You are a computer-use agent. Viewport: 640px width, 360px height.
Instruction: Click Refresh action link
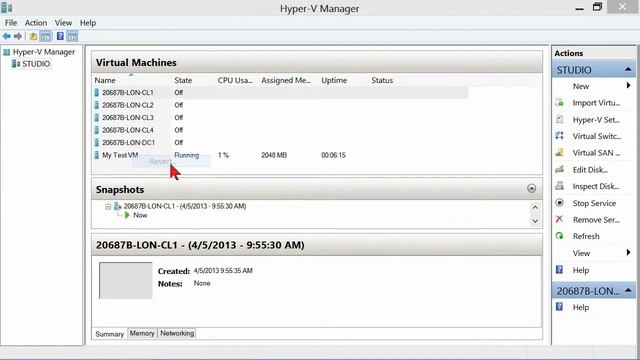coord(586,236)
